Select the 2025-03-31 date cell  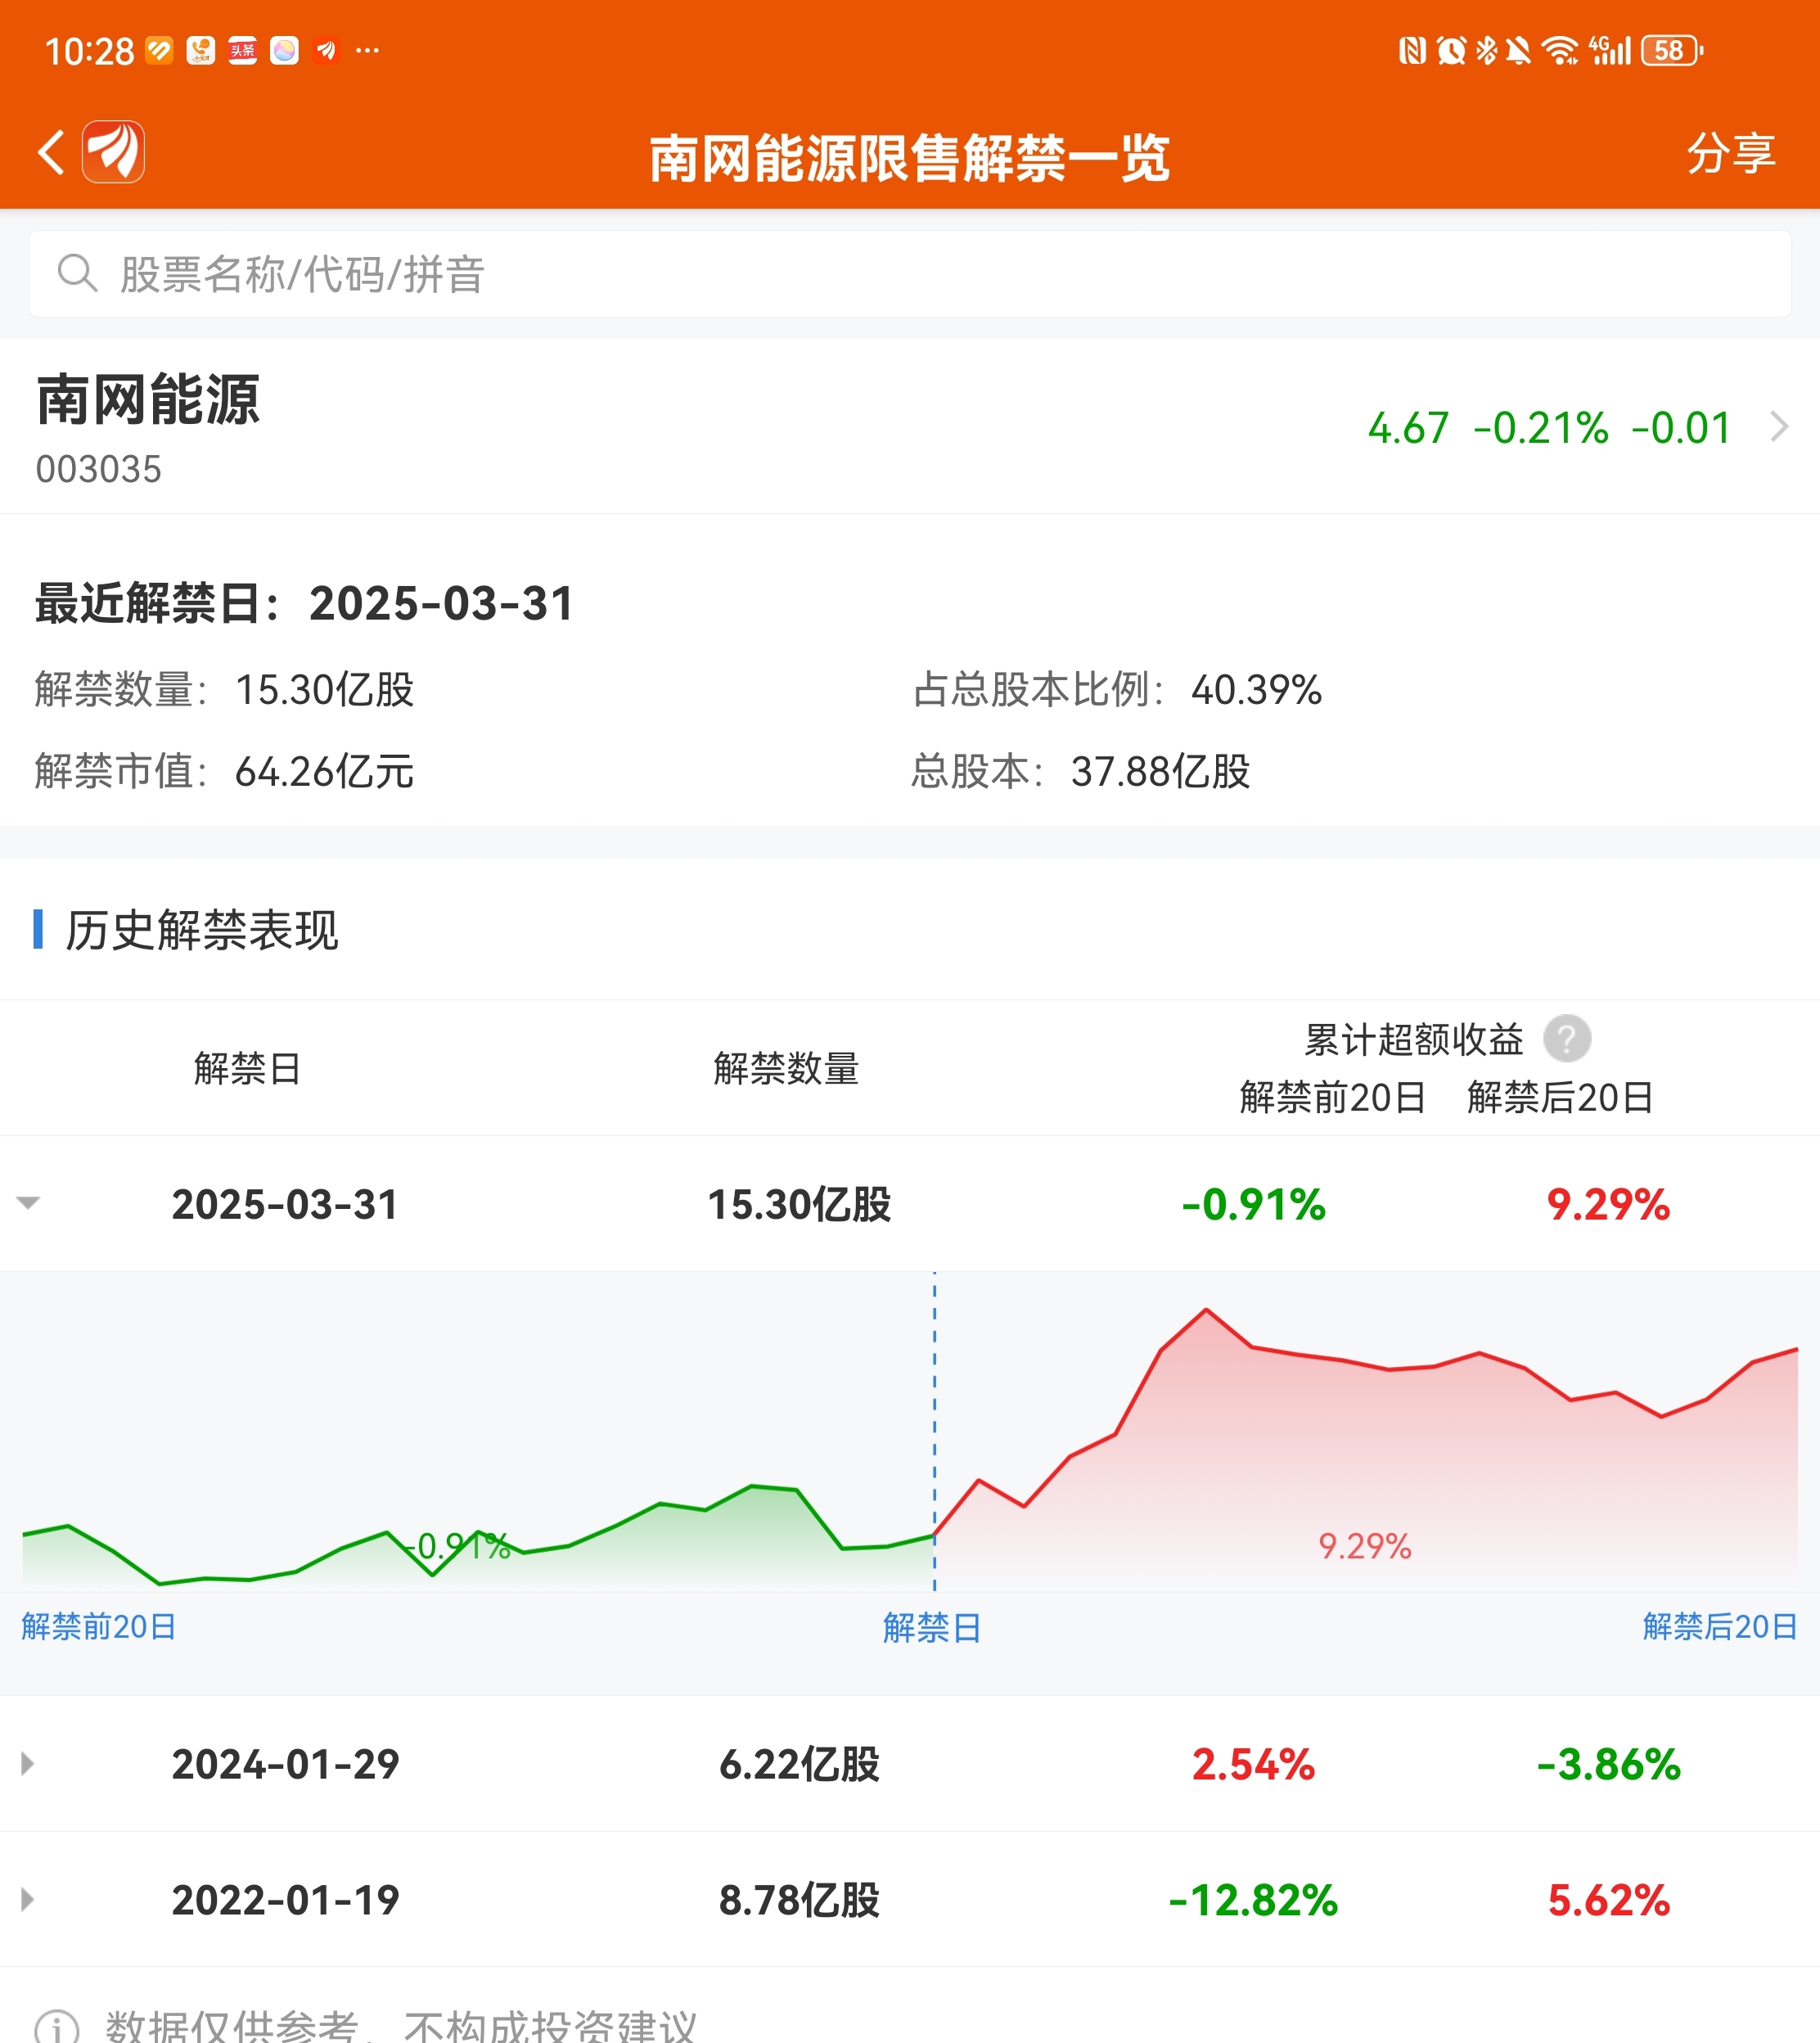(x=285, y=1204)
